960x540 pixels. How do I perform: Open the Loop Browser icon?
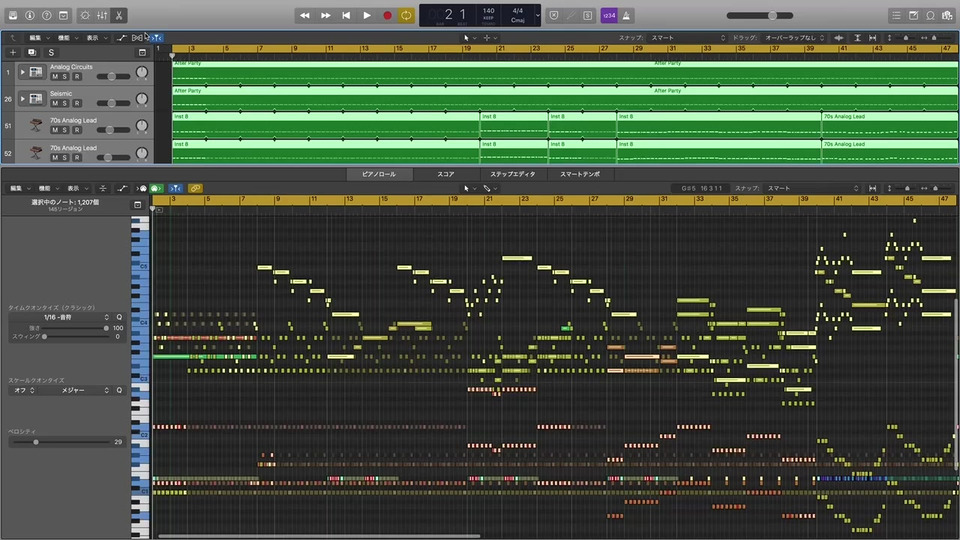coord(930,15)
